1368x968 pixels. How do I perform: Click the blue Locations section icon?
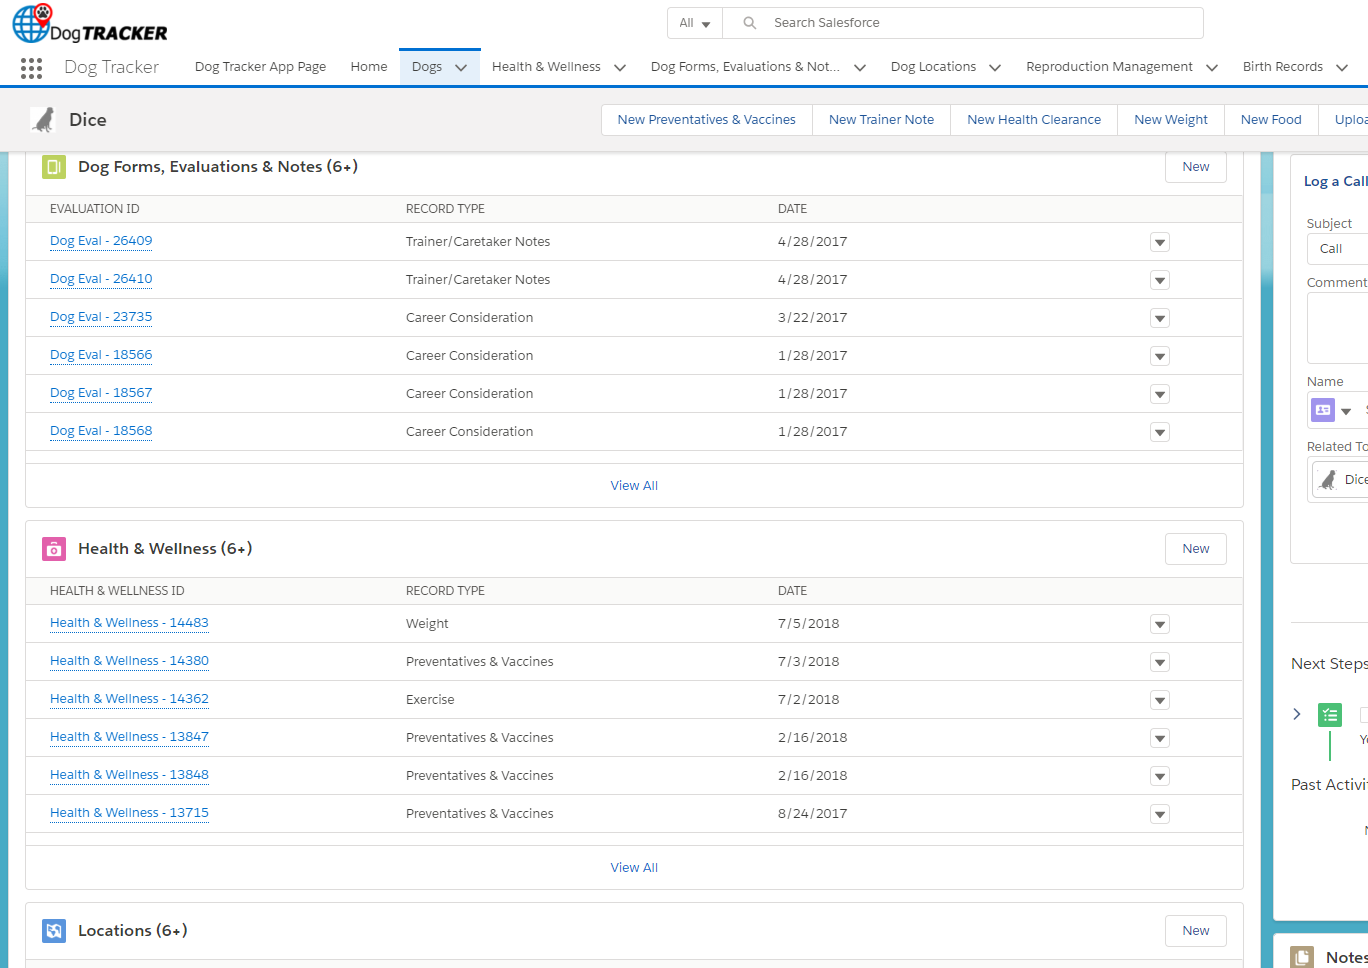click(x=54, y=931)
